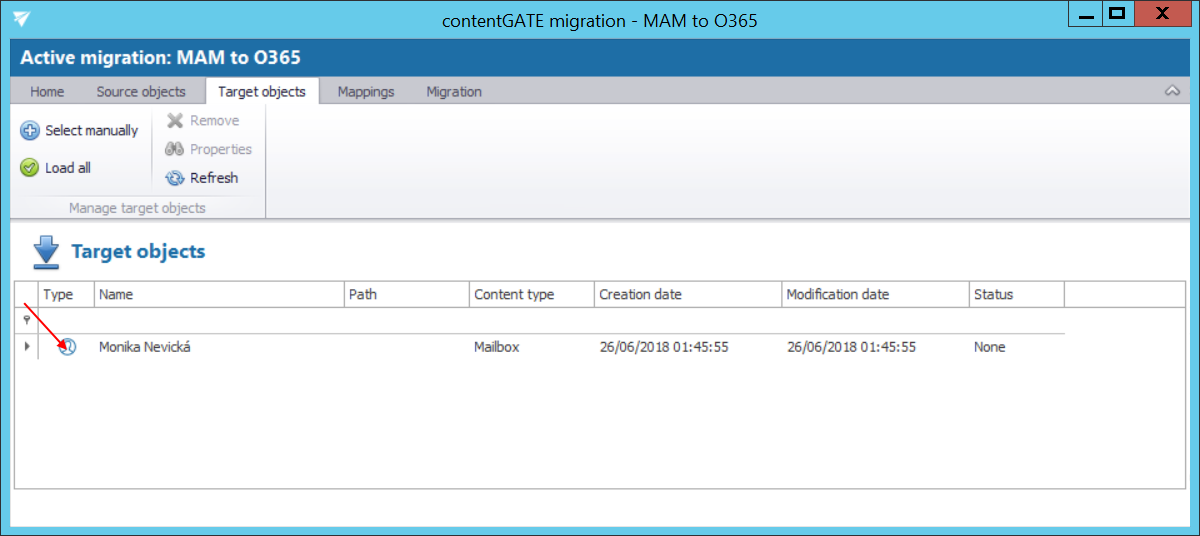Click the mailbox type icon for Monika Nevická
The width and height of the screenshot is (1200, 536).
tap(67, 347)
